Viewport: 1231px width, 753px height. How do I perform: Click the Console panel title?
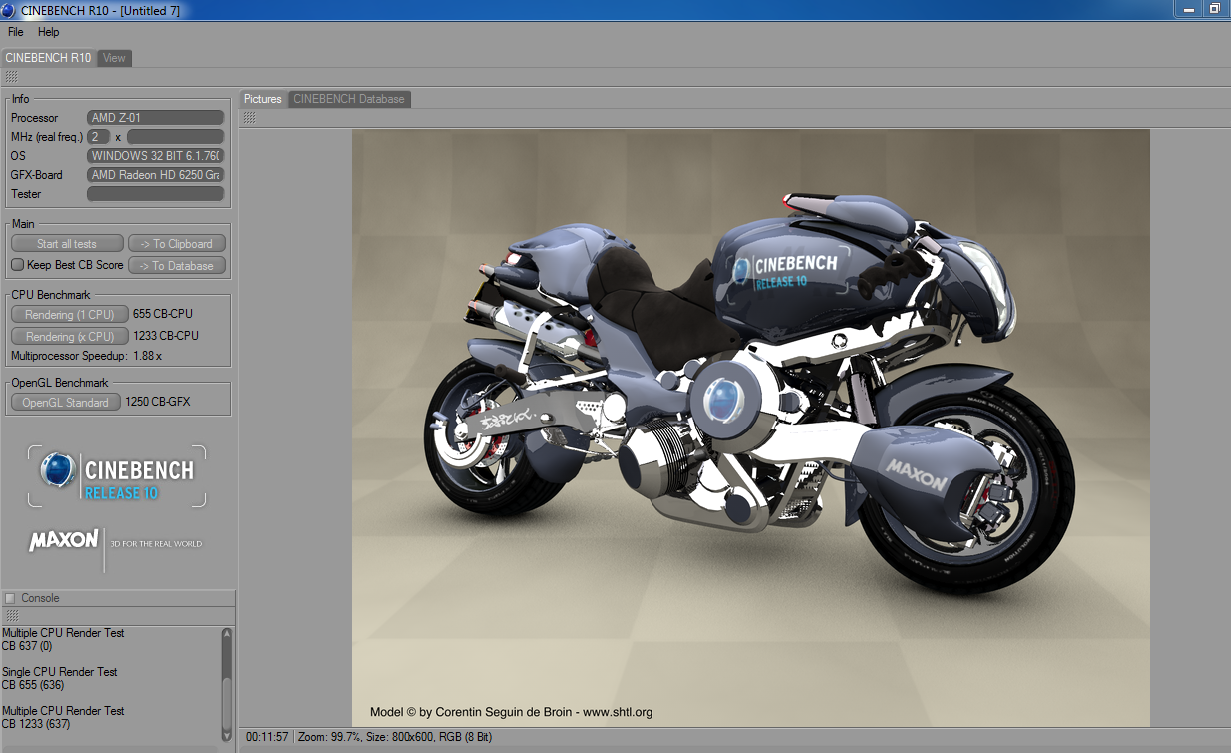41,598
